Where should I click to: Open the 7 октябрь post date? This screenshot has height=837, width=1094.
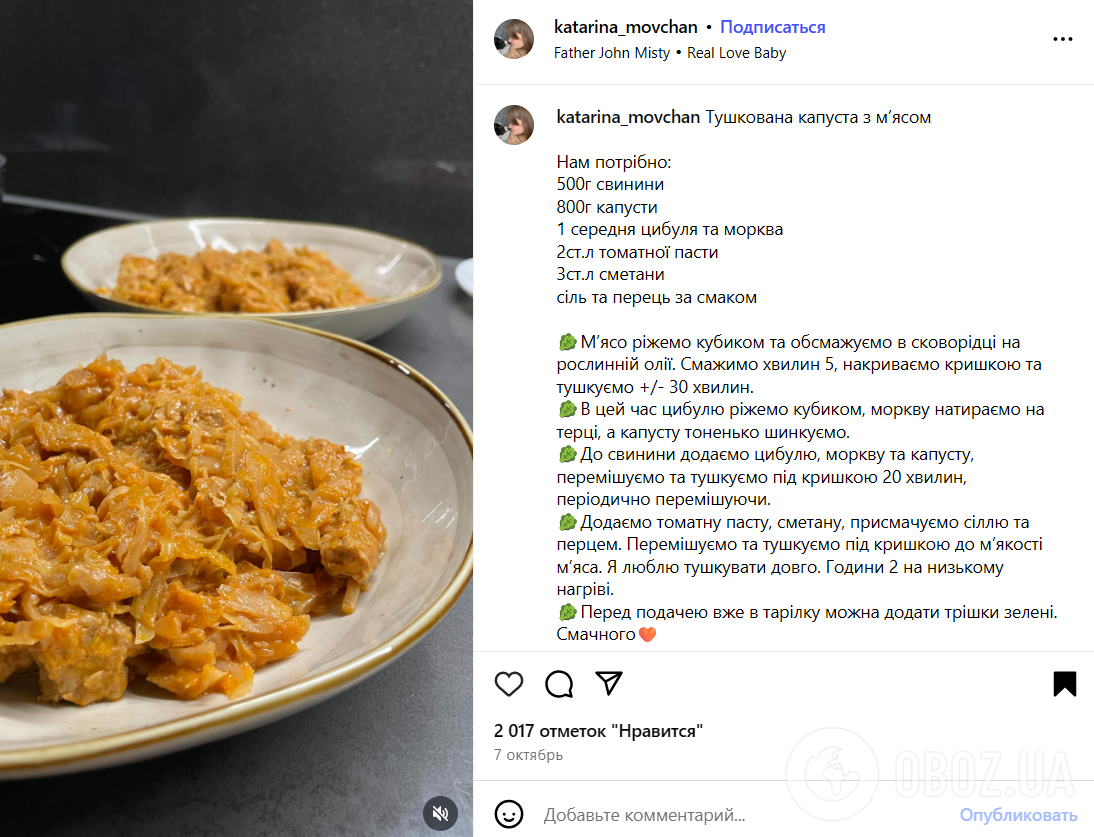[528, 755]
